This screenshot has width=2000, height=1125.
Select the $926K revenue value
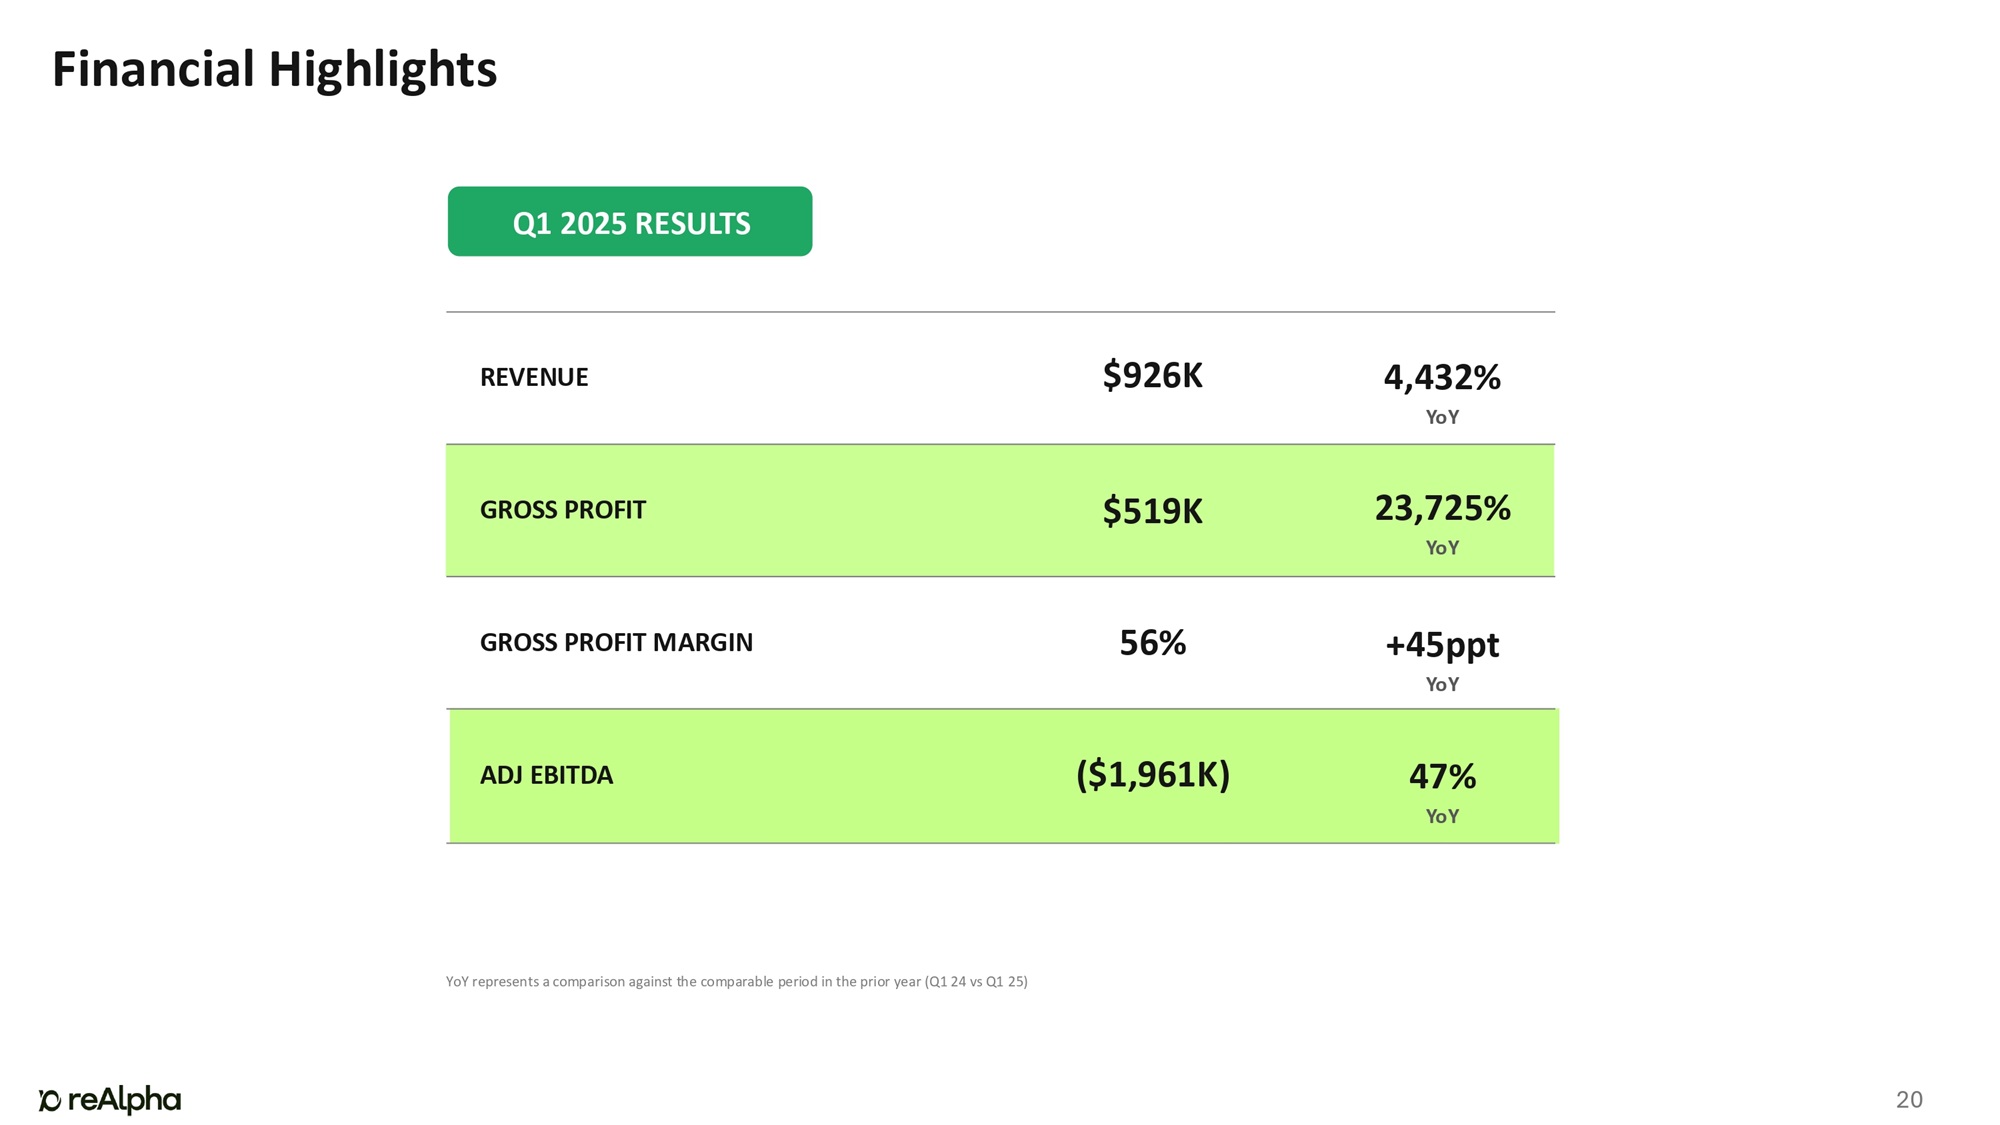click(x=1152, y=376)
